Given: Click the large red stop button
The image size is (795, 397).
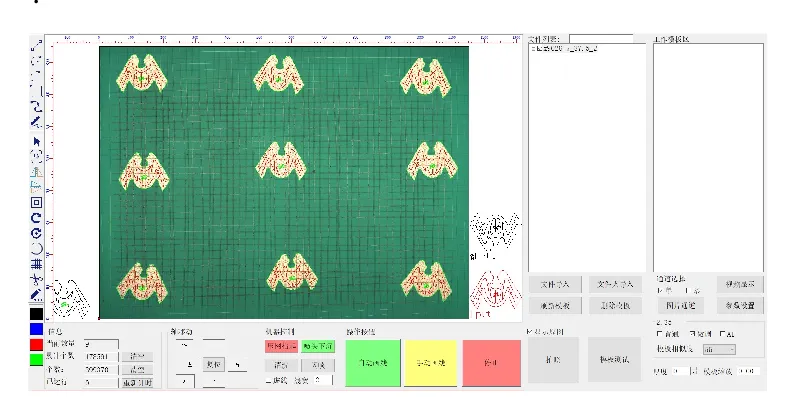Looking at the screenshot, I should tap(492, 363).
